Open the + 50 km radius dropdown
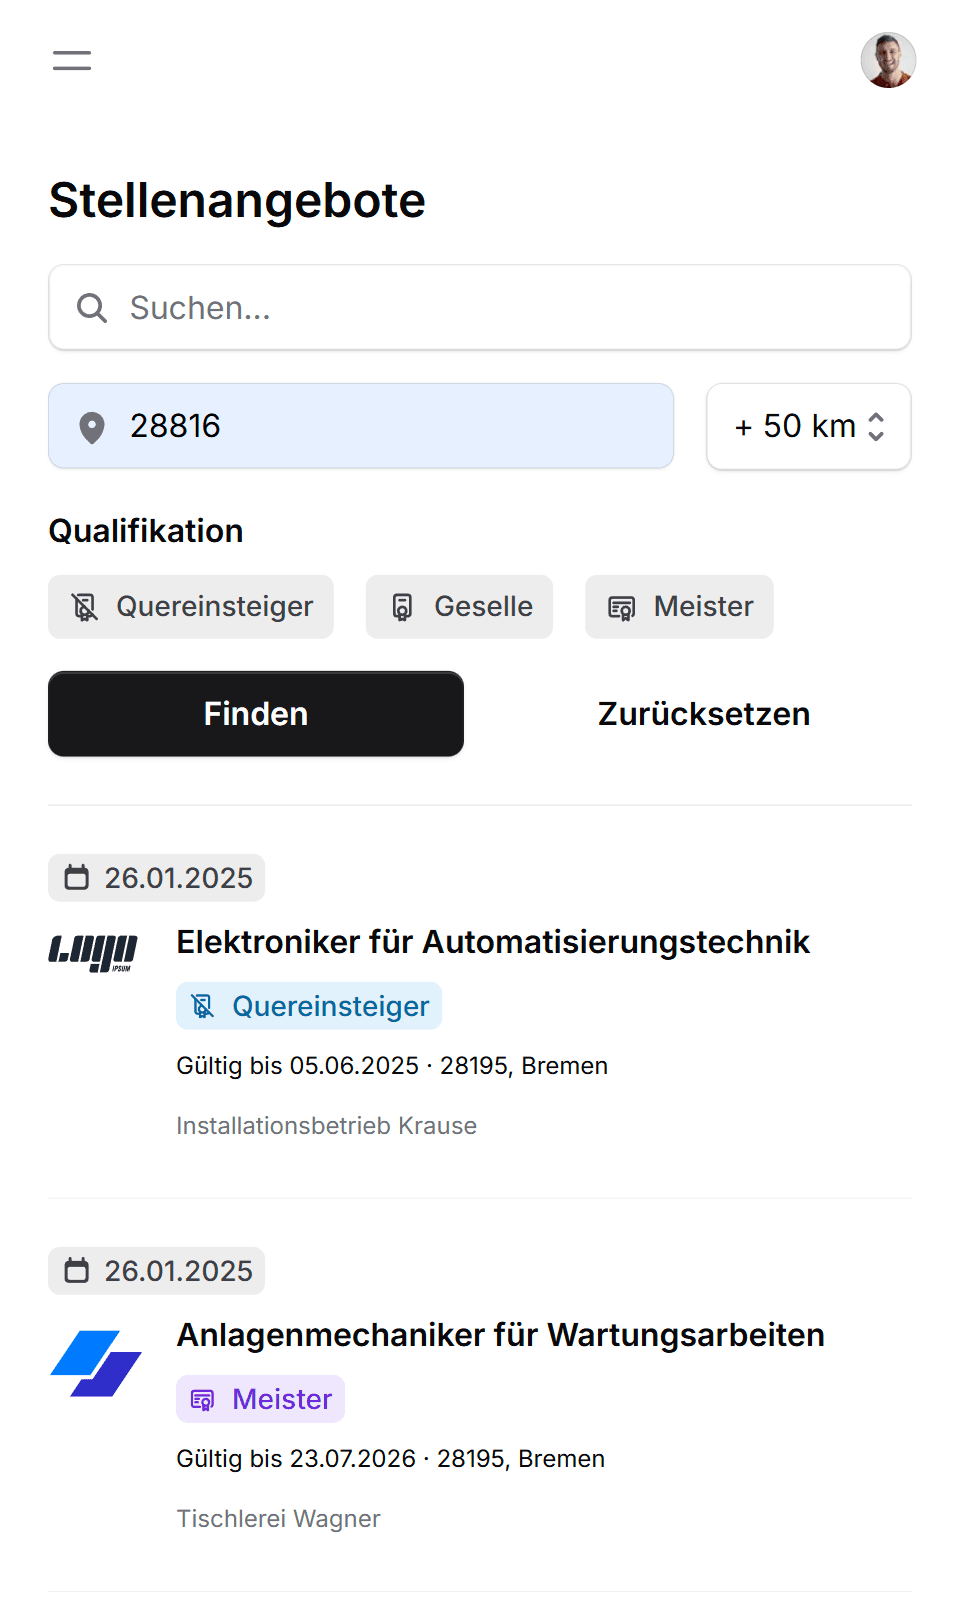Image resolution: width=960 pixels, height=1608 pixels. pyautogui.click(x=808, y=426)
